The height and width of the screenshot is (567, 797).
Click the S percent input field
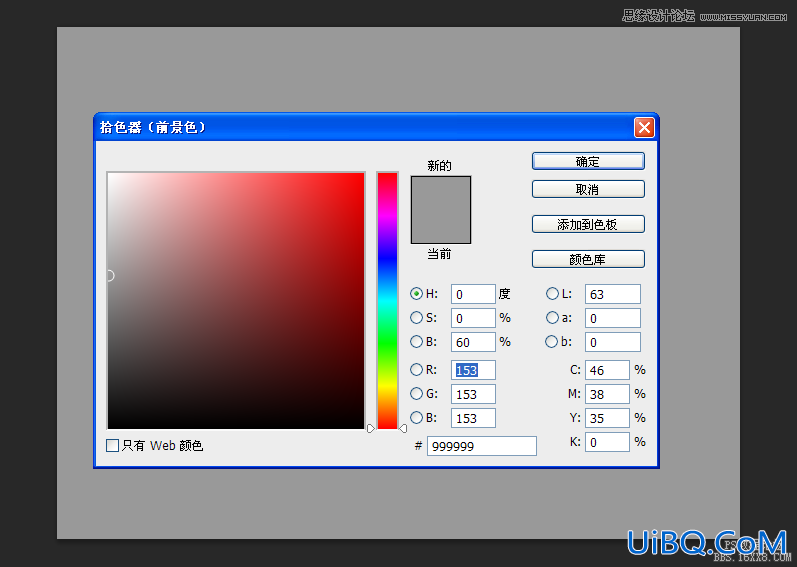[x=473, y=318]
